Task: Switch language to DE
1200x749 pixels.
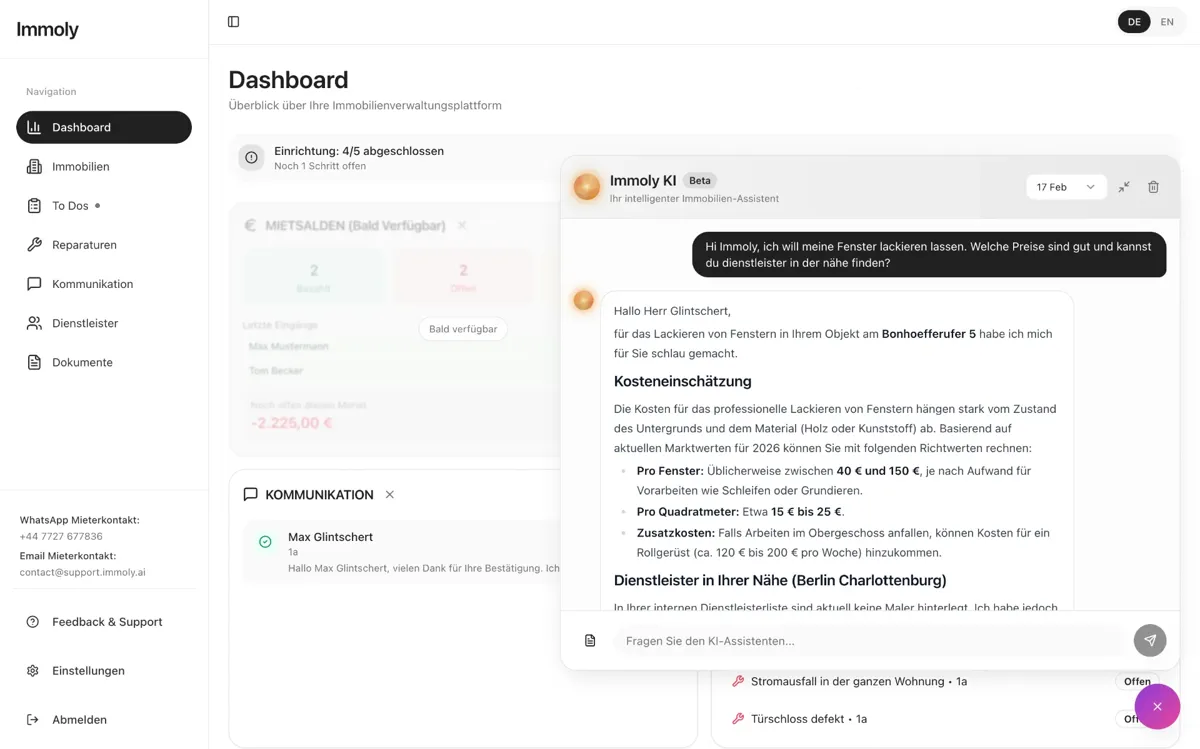Action: 1134,21
